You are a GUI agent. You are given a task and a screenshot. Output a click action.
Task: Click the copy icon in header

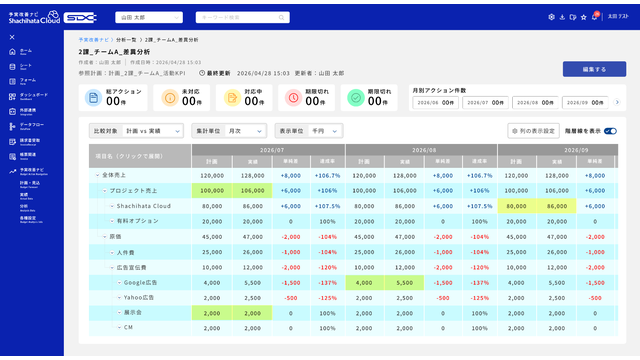pyautogui.click(x=573, y=17)
